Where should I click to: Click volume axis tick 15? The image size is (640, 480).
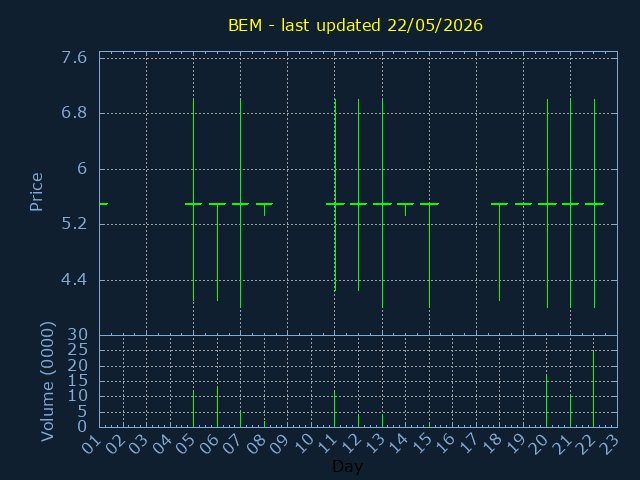[x=78, y=381]
